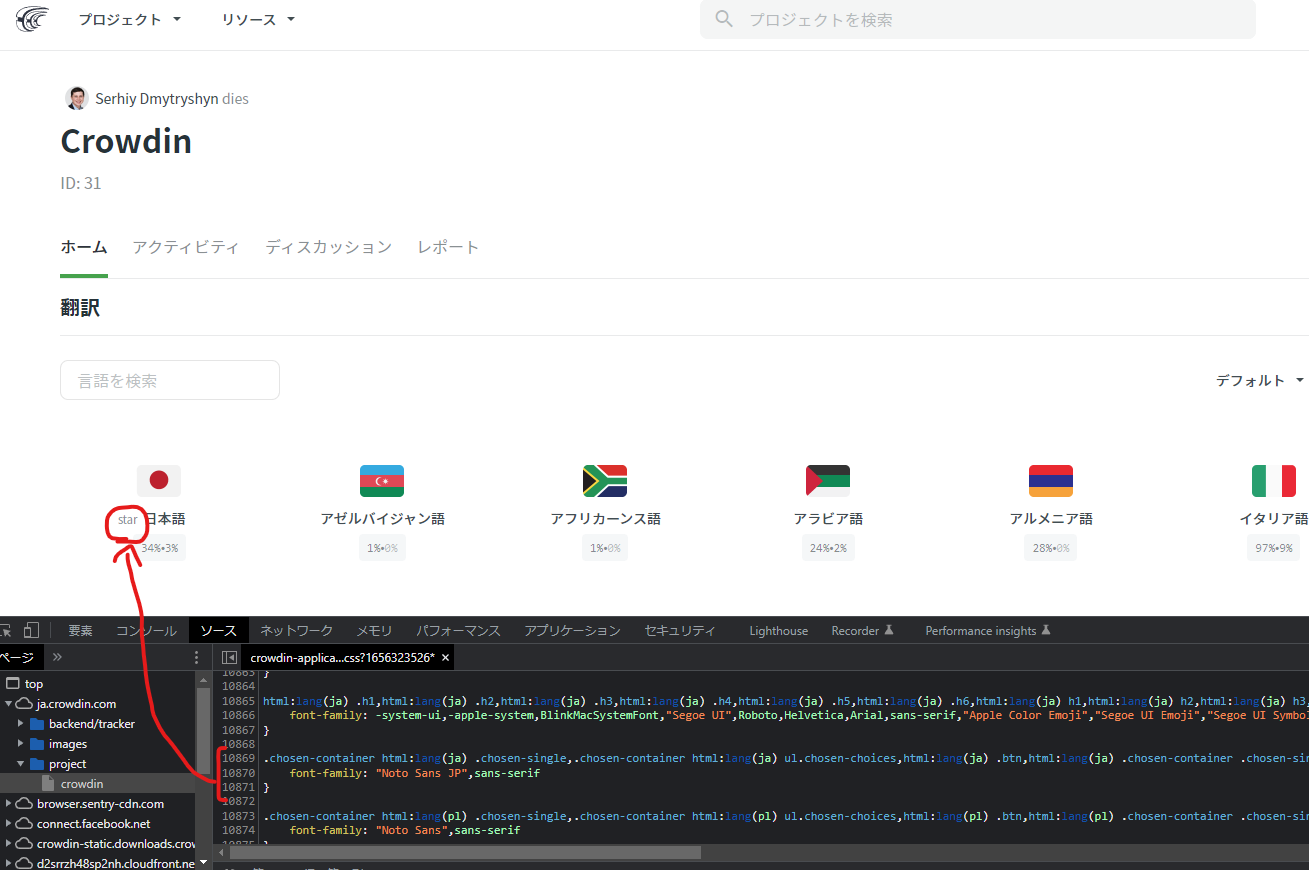This screenshot has height=870, width=1309.
Task: Focus the プロジェクトを検索 search field
Action: pos(977,19)
